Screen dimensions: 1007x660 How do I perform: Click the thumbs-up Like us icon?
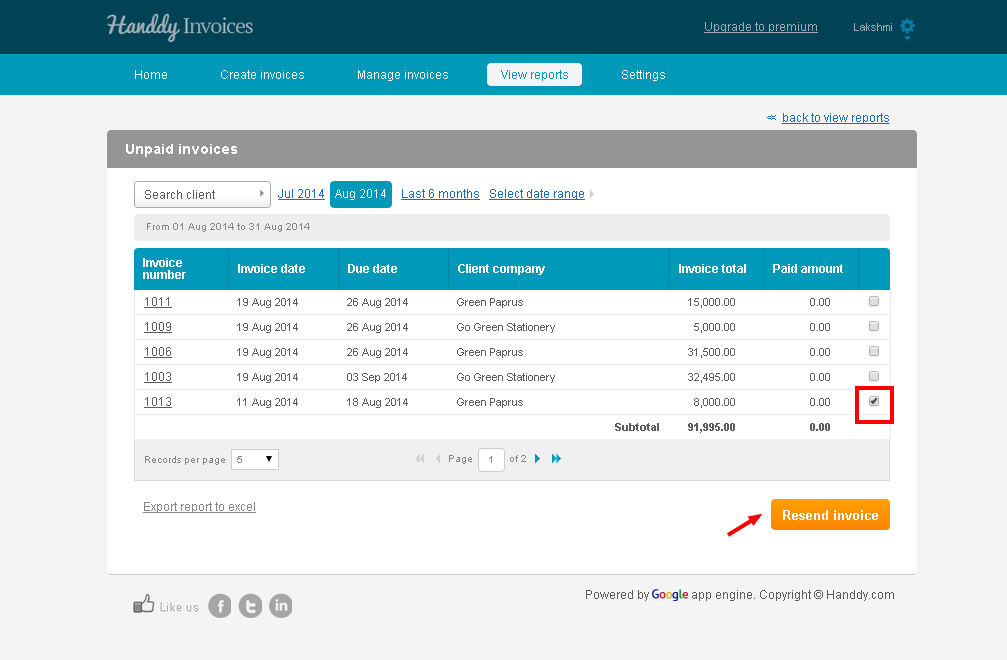click(144, 604)
